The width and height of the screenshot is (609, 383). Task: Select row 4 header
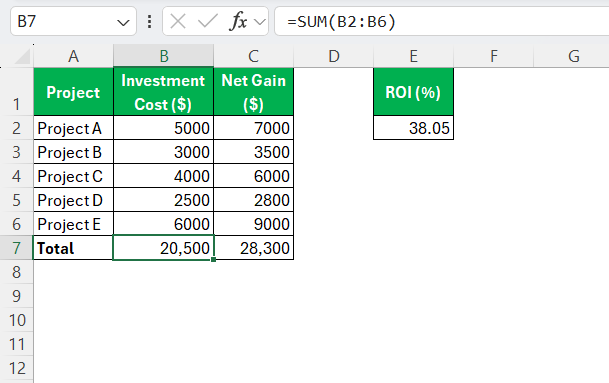pyautogui.click(x=16, y=176)
